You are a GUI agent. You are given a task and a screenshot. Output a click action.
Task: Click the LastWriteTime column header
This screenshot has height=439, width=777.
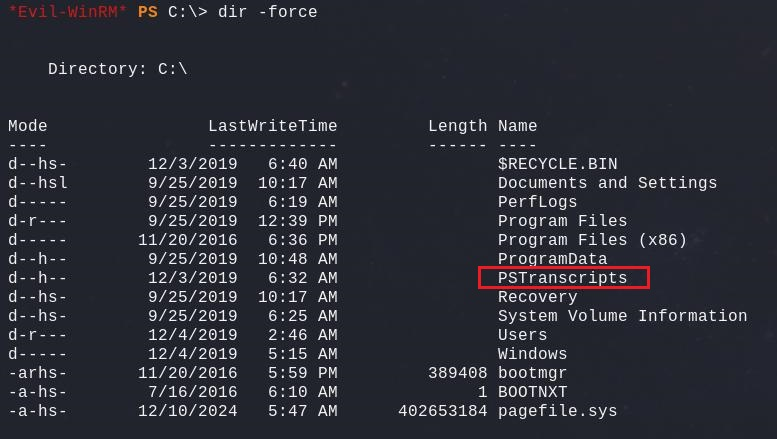point(272,126)
